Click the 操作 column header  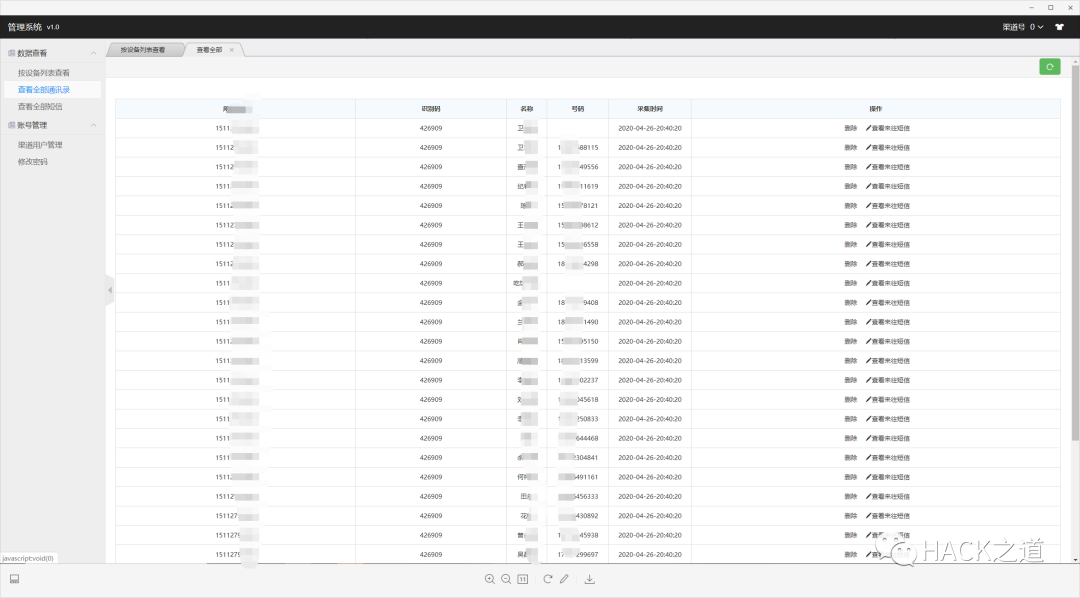[x=875, y=109]
